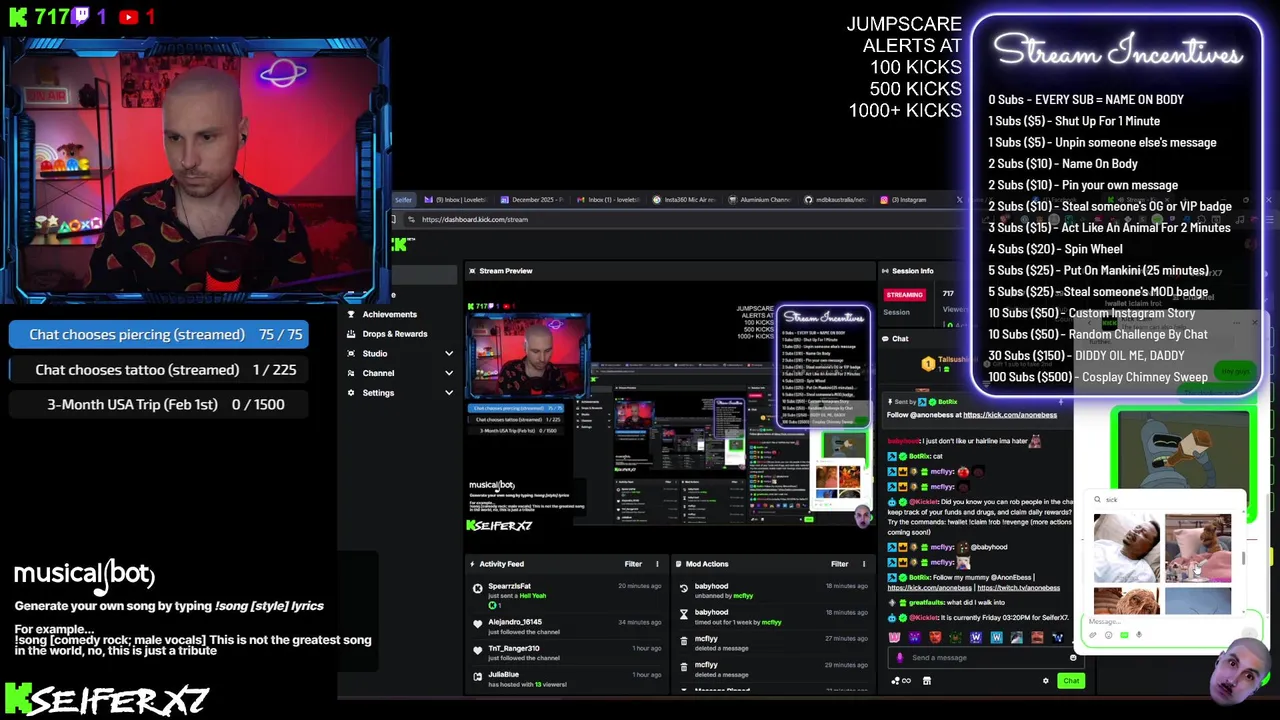Click the Settings gear in sidebar
The width and height of the screenshot is (1280, 720).
pos(351,393)
